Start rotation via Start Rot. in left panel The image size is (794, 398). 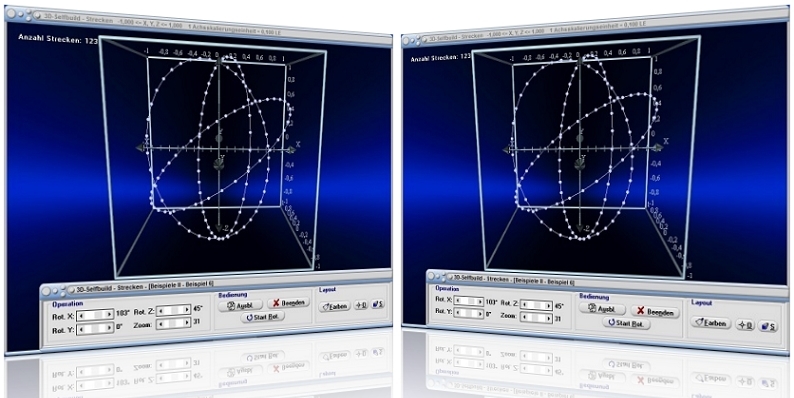pyautogui.click(x=262, y=317)
